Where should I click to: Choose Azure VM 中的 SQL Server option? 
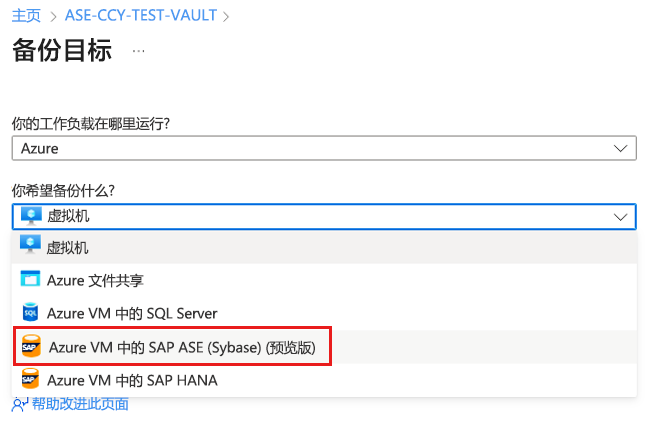click(x=132, y=314)
